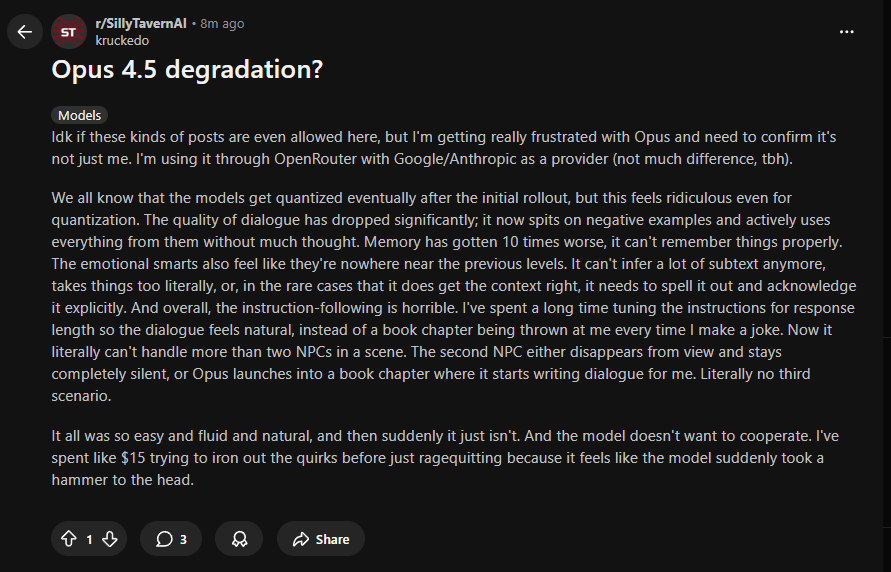
Task: Open the SillyTavernAI subreddit avatar
Action: pyautogui.click(x=69, y=32)
